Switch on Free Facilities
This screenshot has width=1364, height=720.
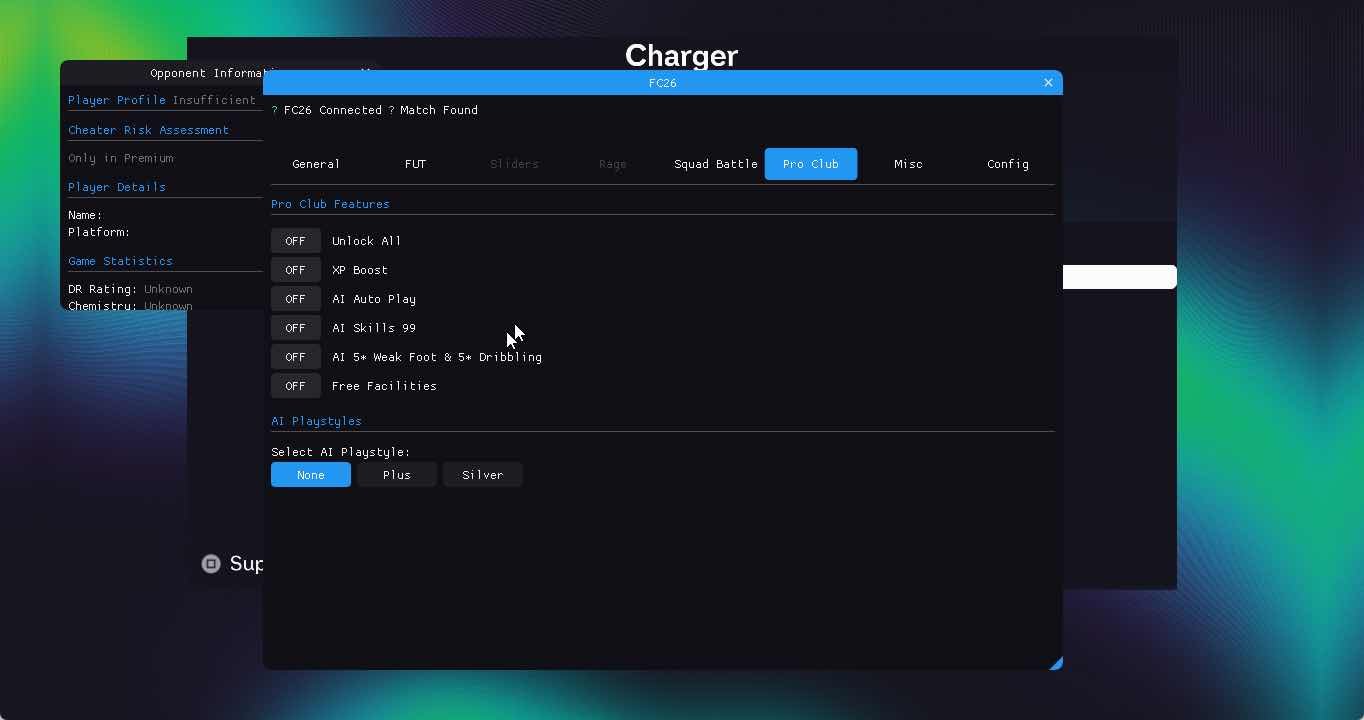[x=295, y=386]
